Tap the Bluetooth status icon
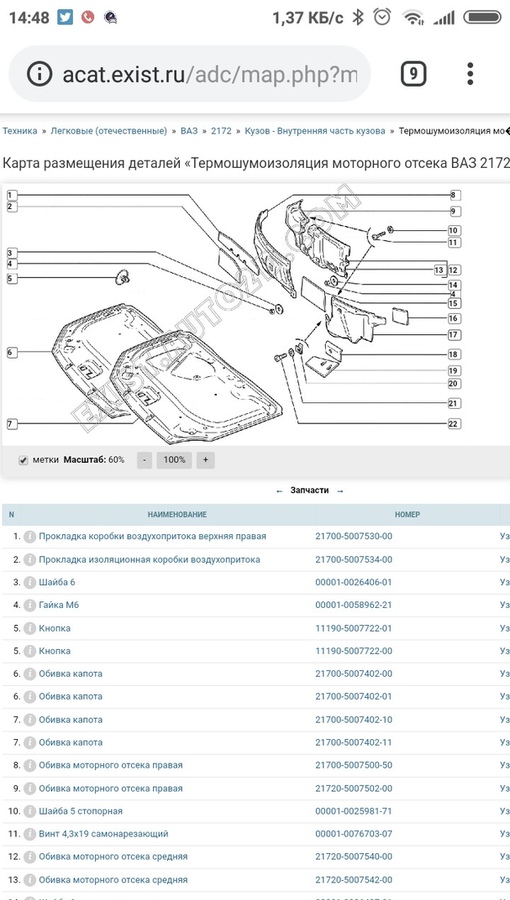The height and width of the screenshot is (900, 510). coord(358,17)
